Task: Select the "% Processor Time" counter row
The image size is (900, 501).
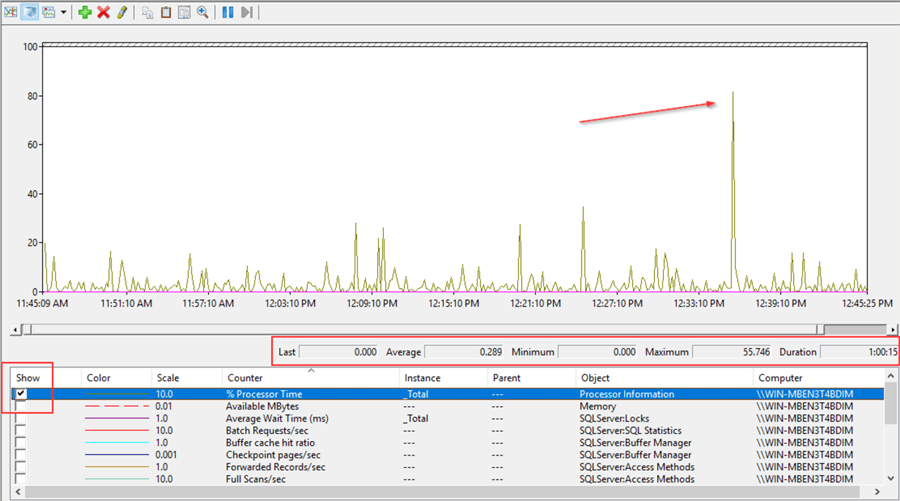Action: pyautogui.click(x=448, y=394)
